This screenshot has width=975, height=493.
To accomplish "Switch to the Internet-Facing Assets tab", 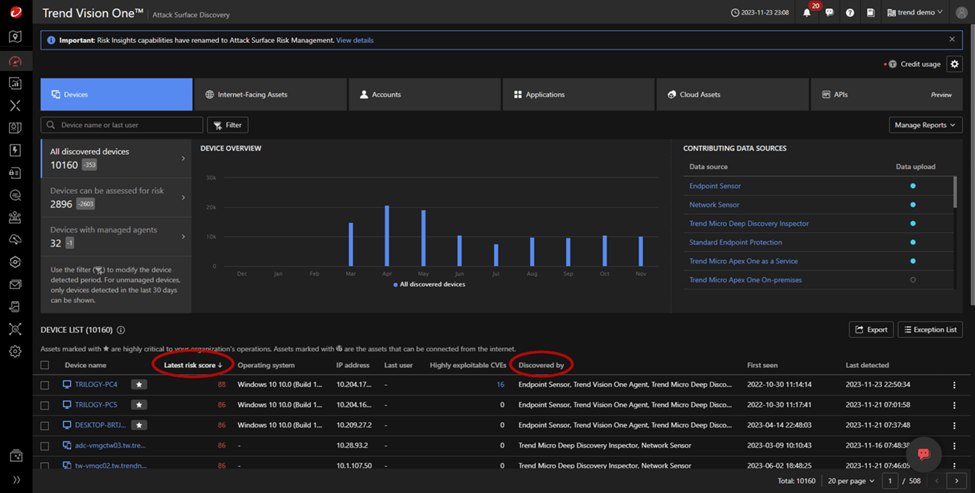I will [270, 94].
